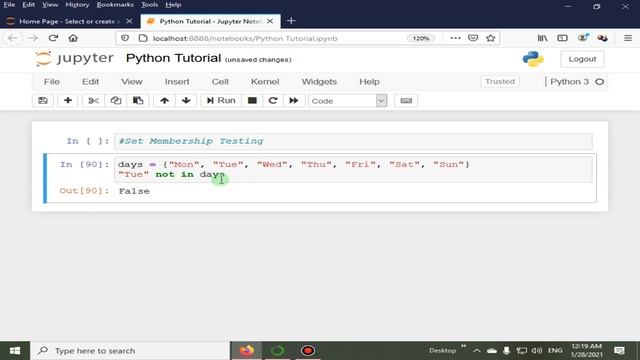
Task: Click the False output text
Action: click(x=134, y=191)
